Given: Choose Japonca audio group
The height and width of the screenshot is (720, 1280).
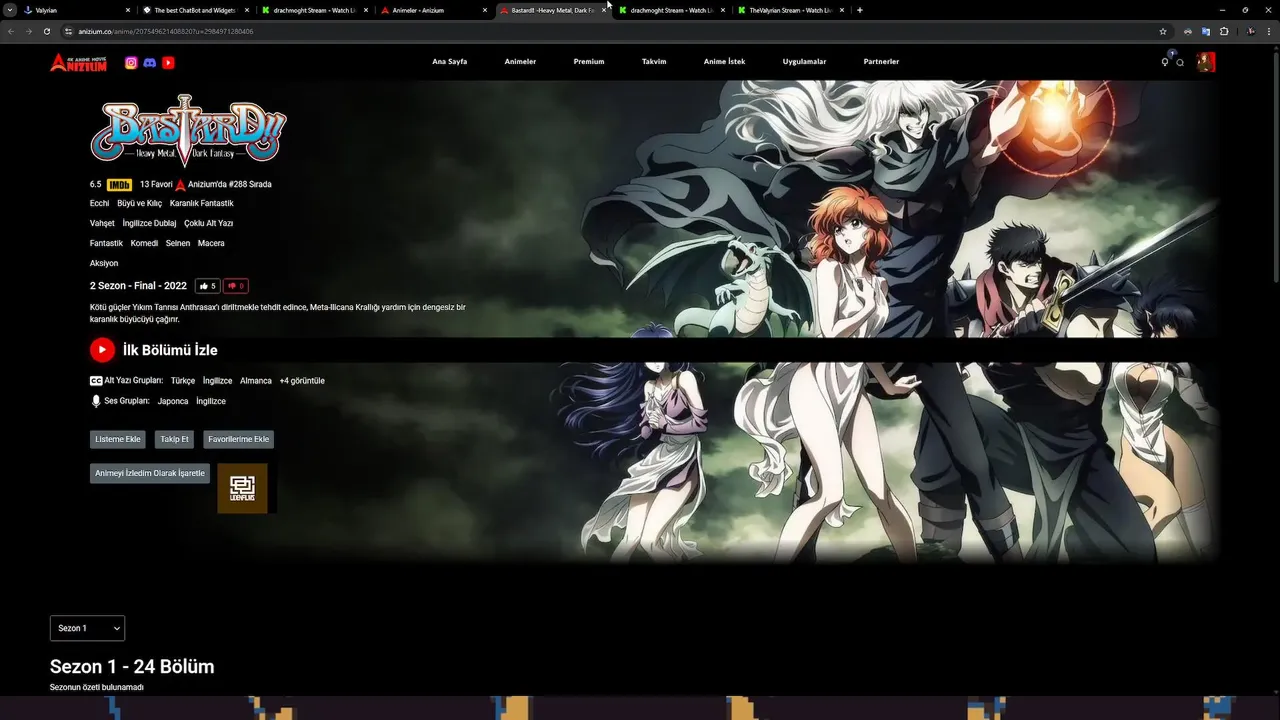Looking at the screenshot, I should click(x=173, y=401).
